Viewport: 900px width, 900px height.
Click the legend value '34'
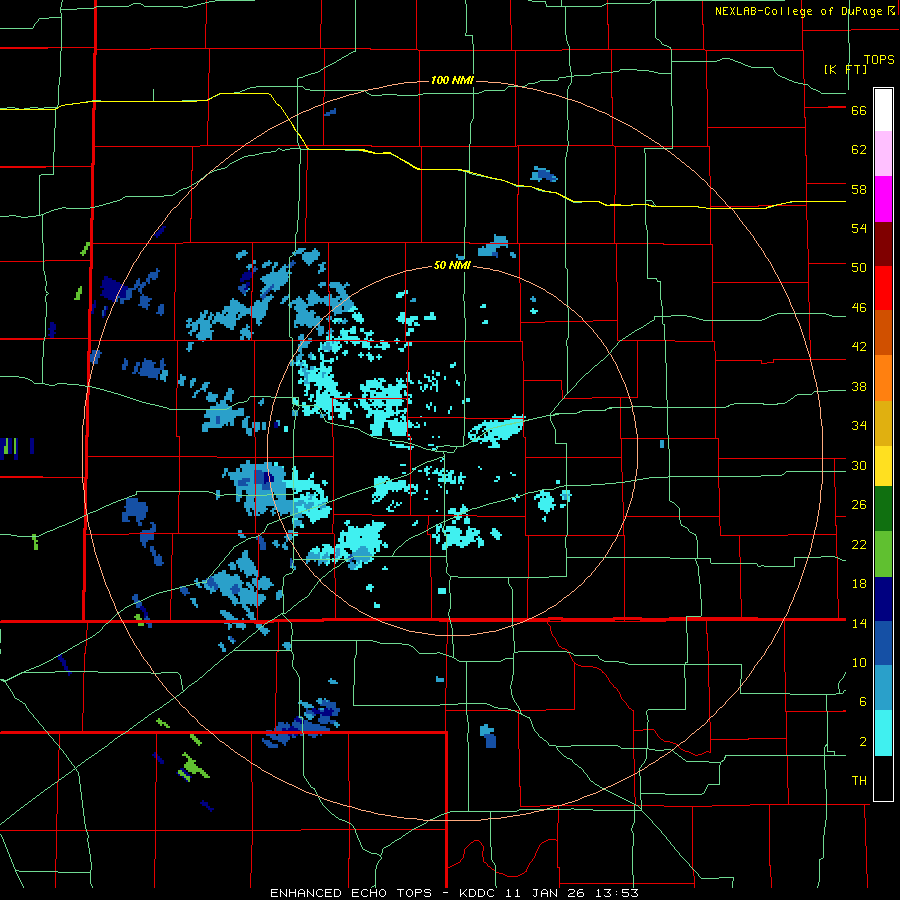coord(859,425)
